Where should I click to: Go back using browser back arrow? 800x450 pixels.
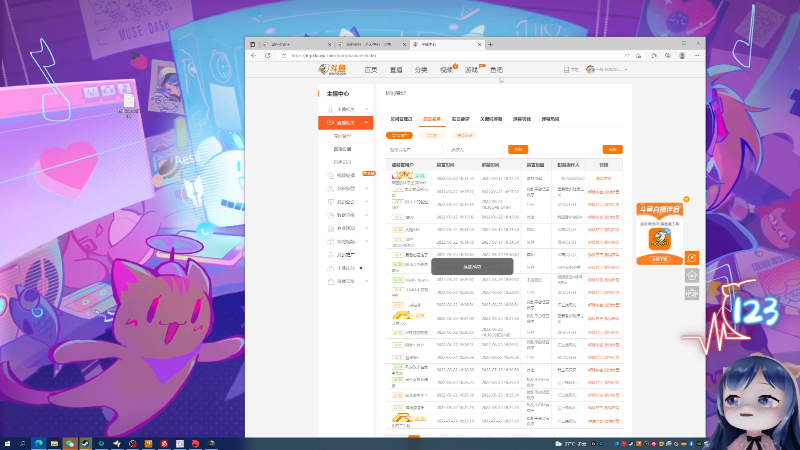[254, 56]
